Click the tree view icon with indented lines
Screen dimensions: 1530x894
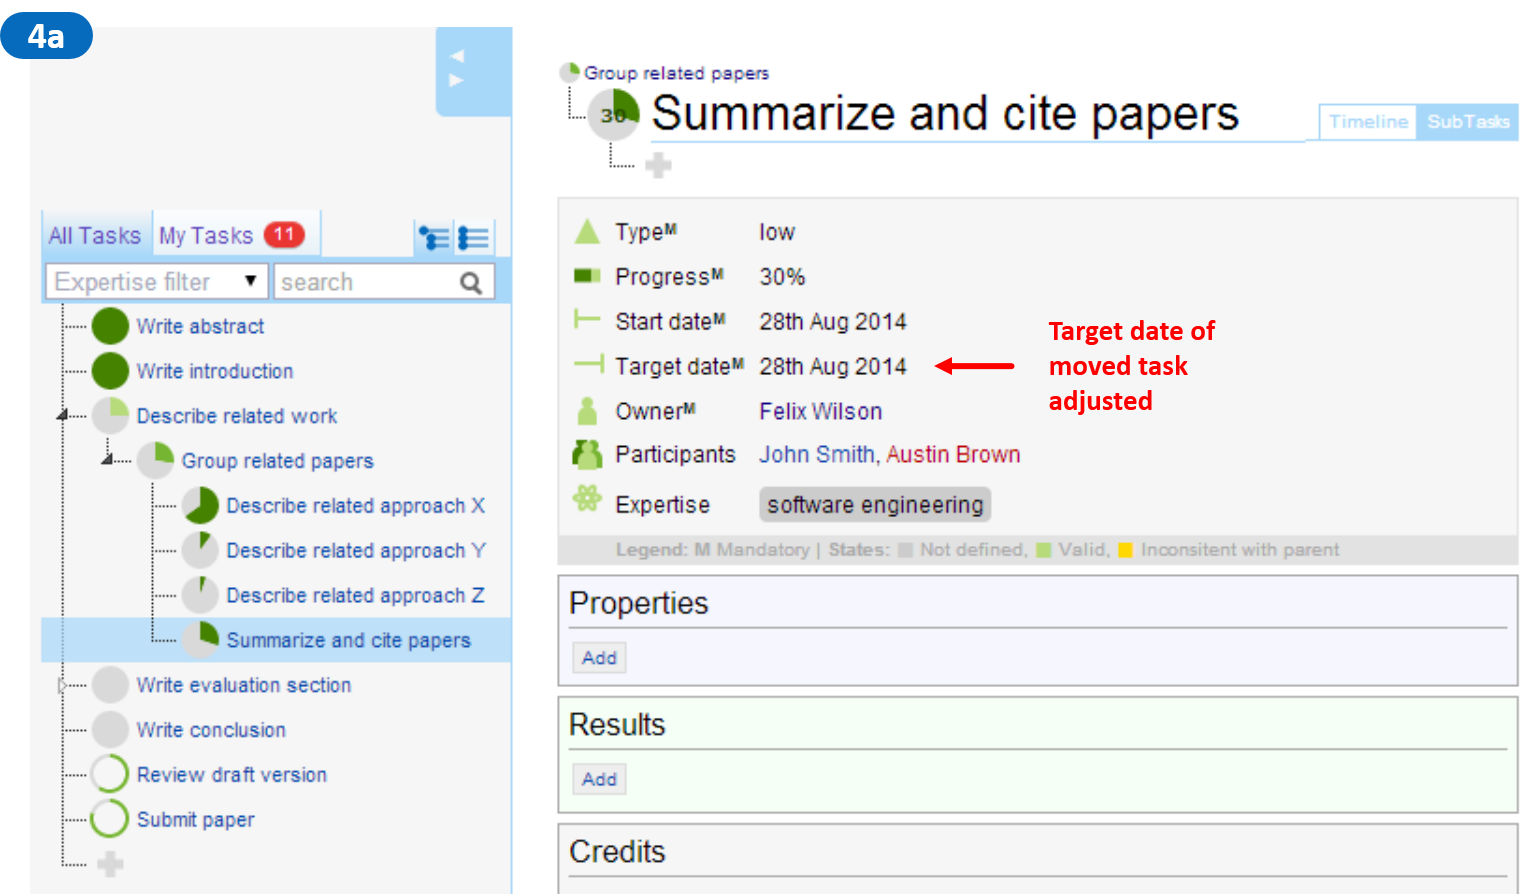pos(433,238)
